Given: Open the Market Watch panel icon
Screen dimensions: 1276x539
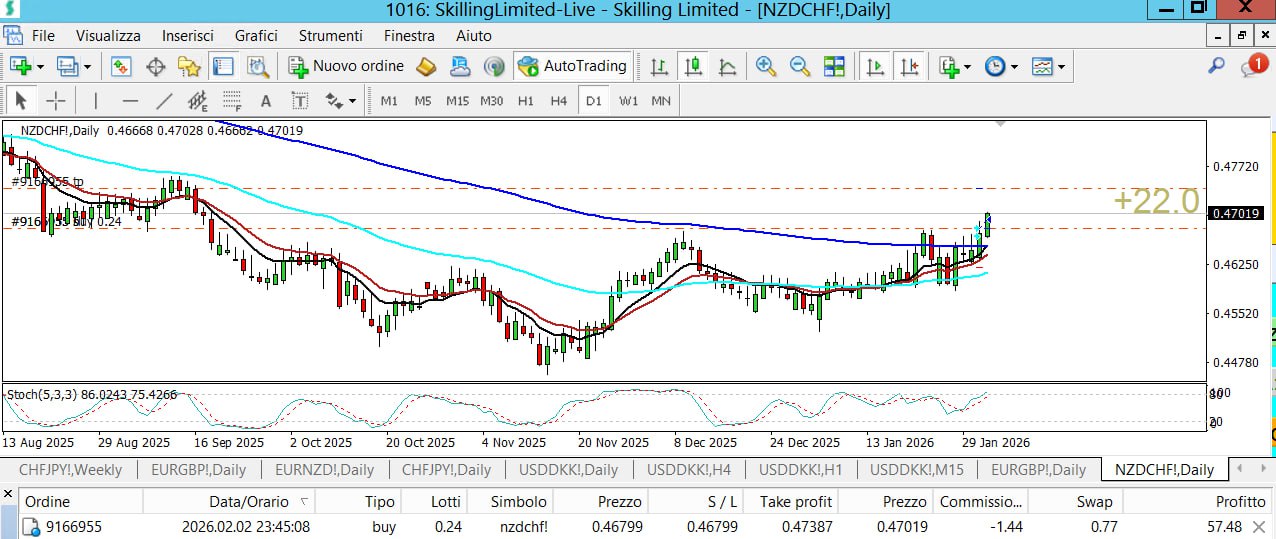Looking at the screenshot, I should pyautogui.click(x=121, y=67).
